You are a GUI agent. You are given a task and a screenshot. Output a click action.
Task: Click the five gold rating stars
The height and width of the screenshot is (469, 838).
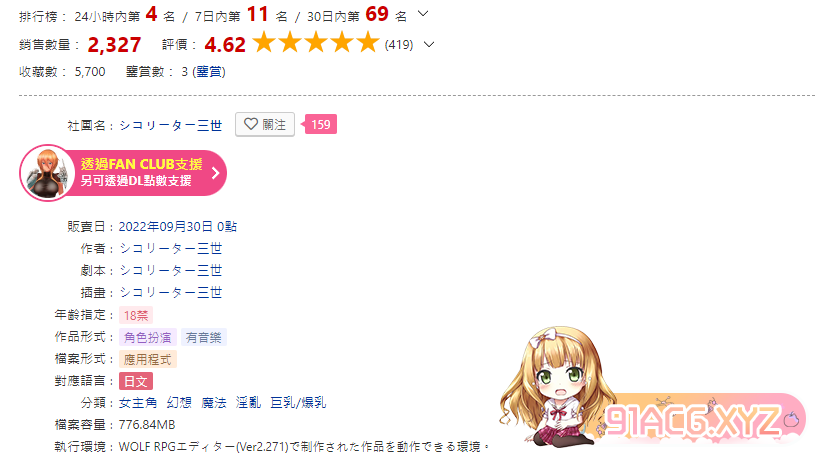[315, 43]
